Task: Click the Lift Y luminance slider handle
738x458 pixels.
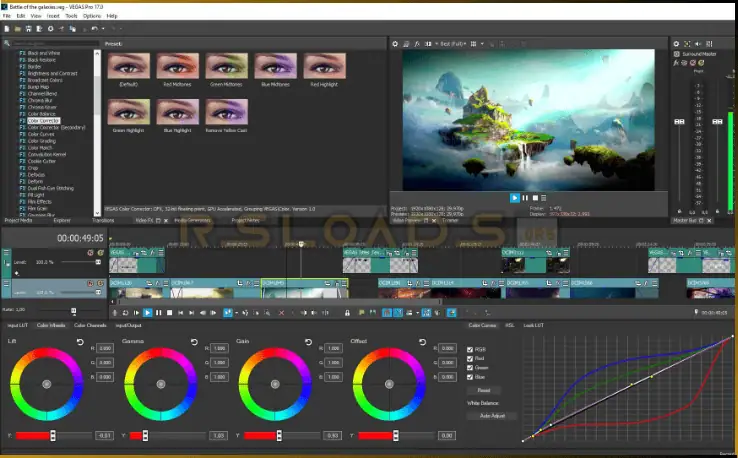Action: 53,435
